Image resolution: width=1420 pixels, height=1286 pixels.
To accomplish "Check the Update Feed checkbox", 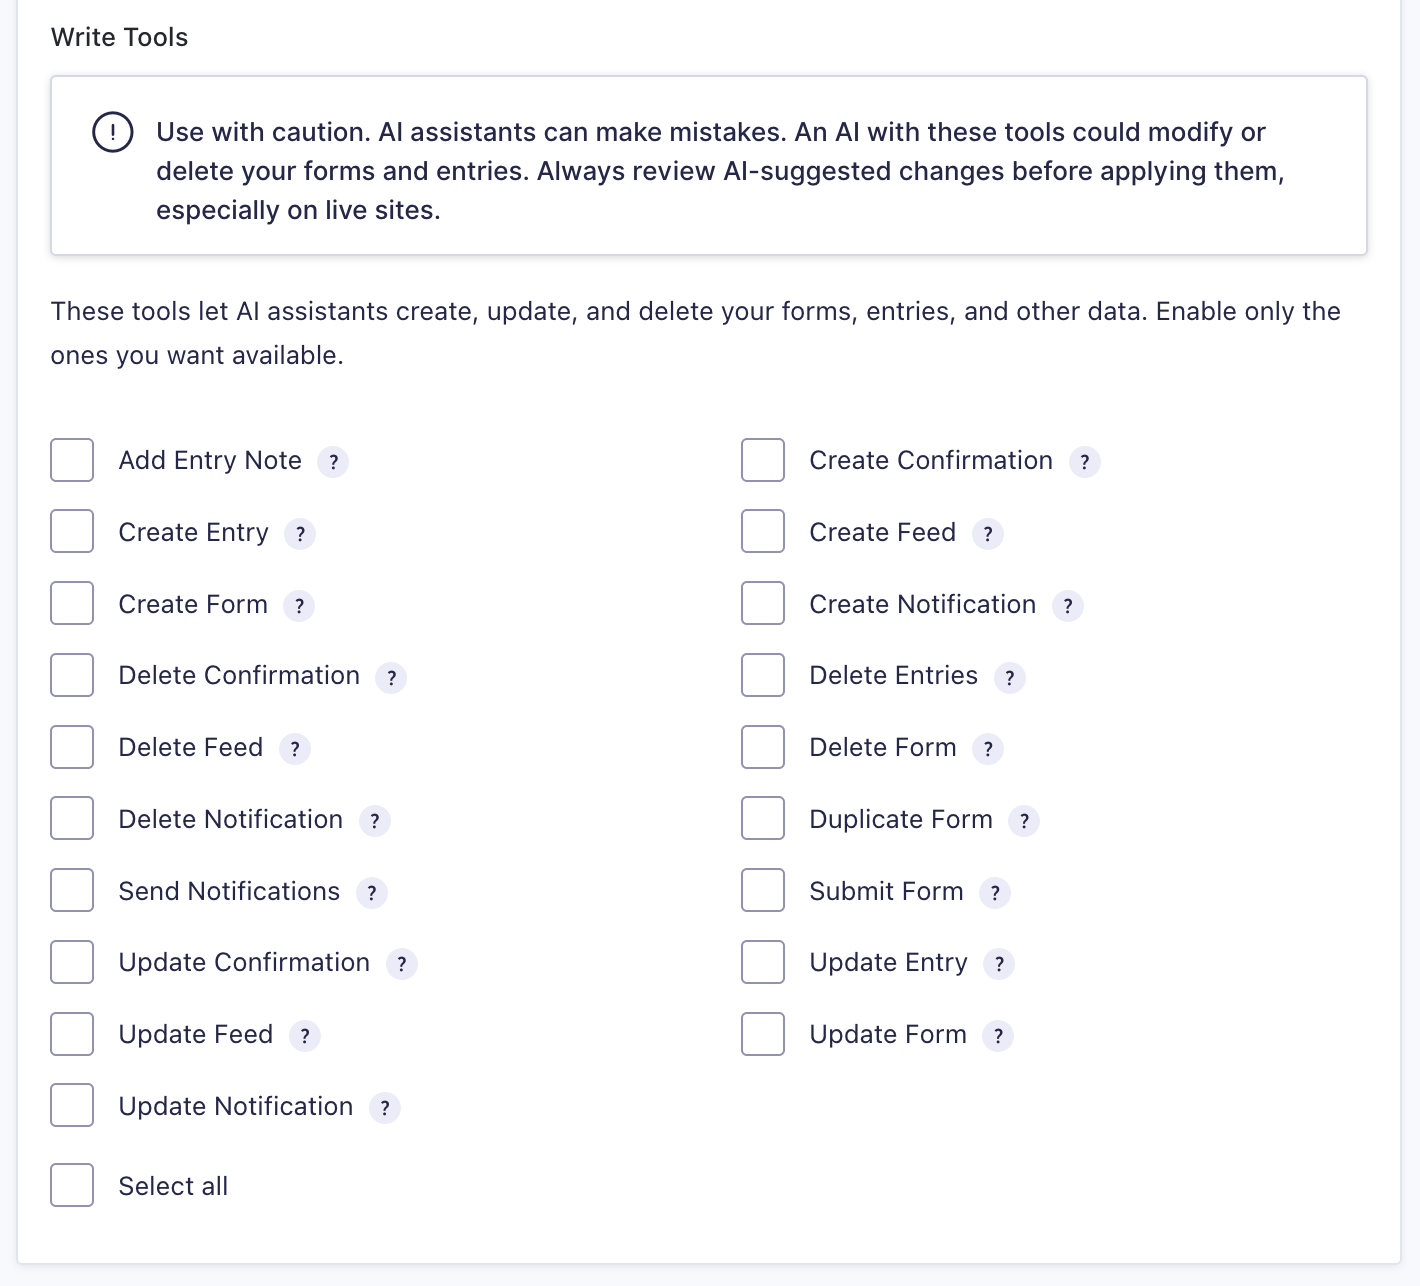I will click(x=72, y=1034).
